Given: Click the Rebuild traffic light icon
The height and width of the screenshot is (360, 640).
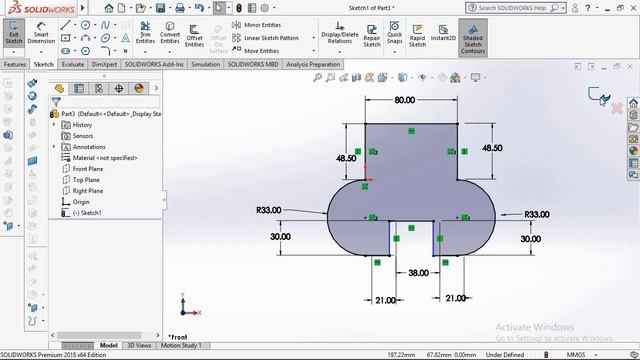Looking at the screenshot, I should (239, 8).
